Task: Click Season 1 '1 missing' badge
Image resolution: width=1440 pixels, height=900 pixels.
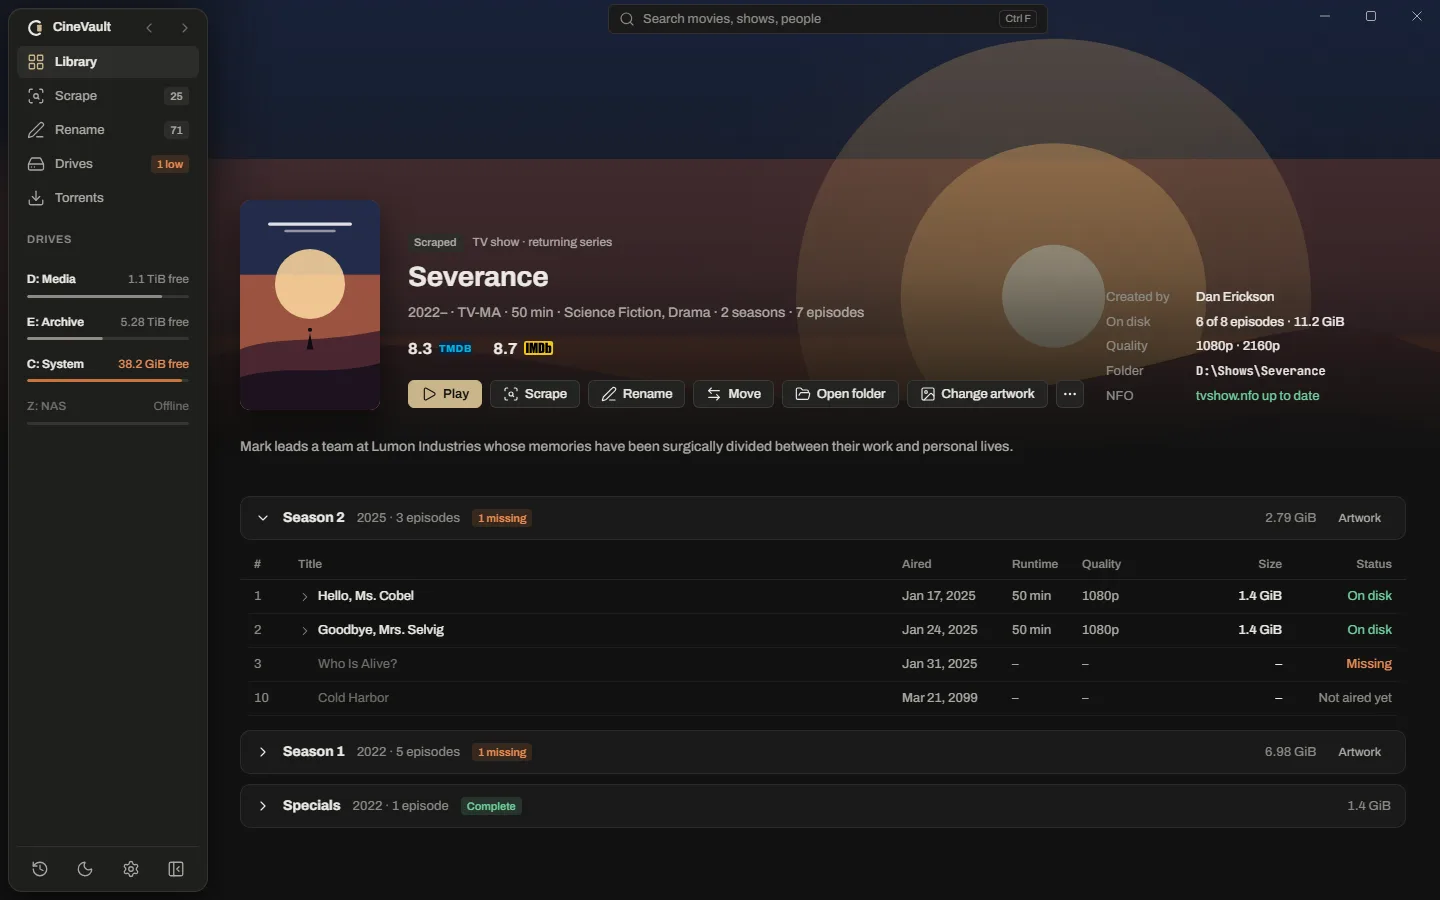Action: (x=502, y=752)
